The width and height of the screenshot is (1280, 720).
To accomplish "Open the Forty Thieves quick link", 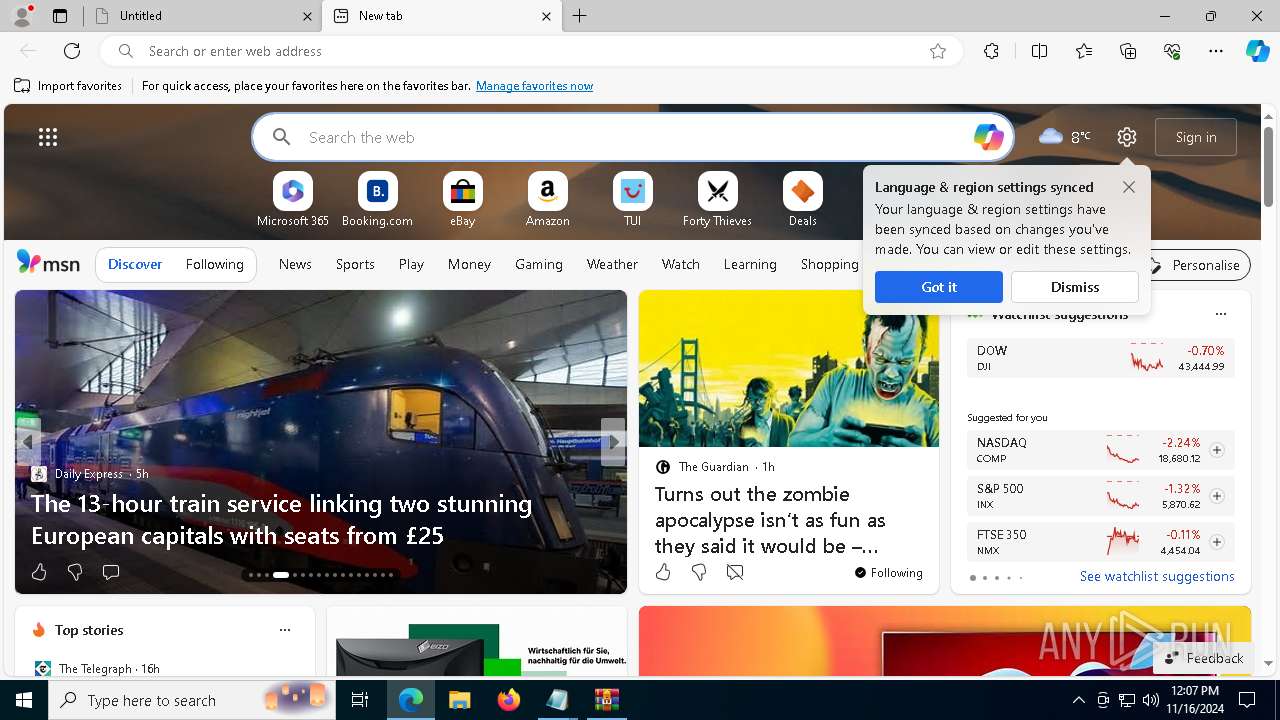I will point(717,200).
